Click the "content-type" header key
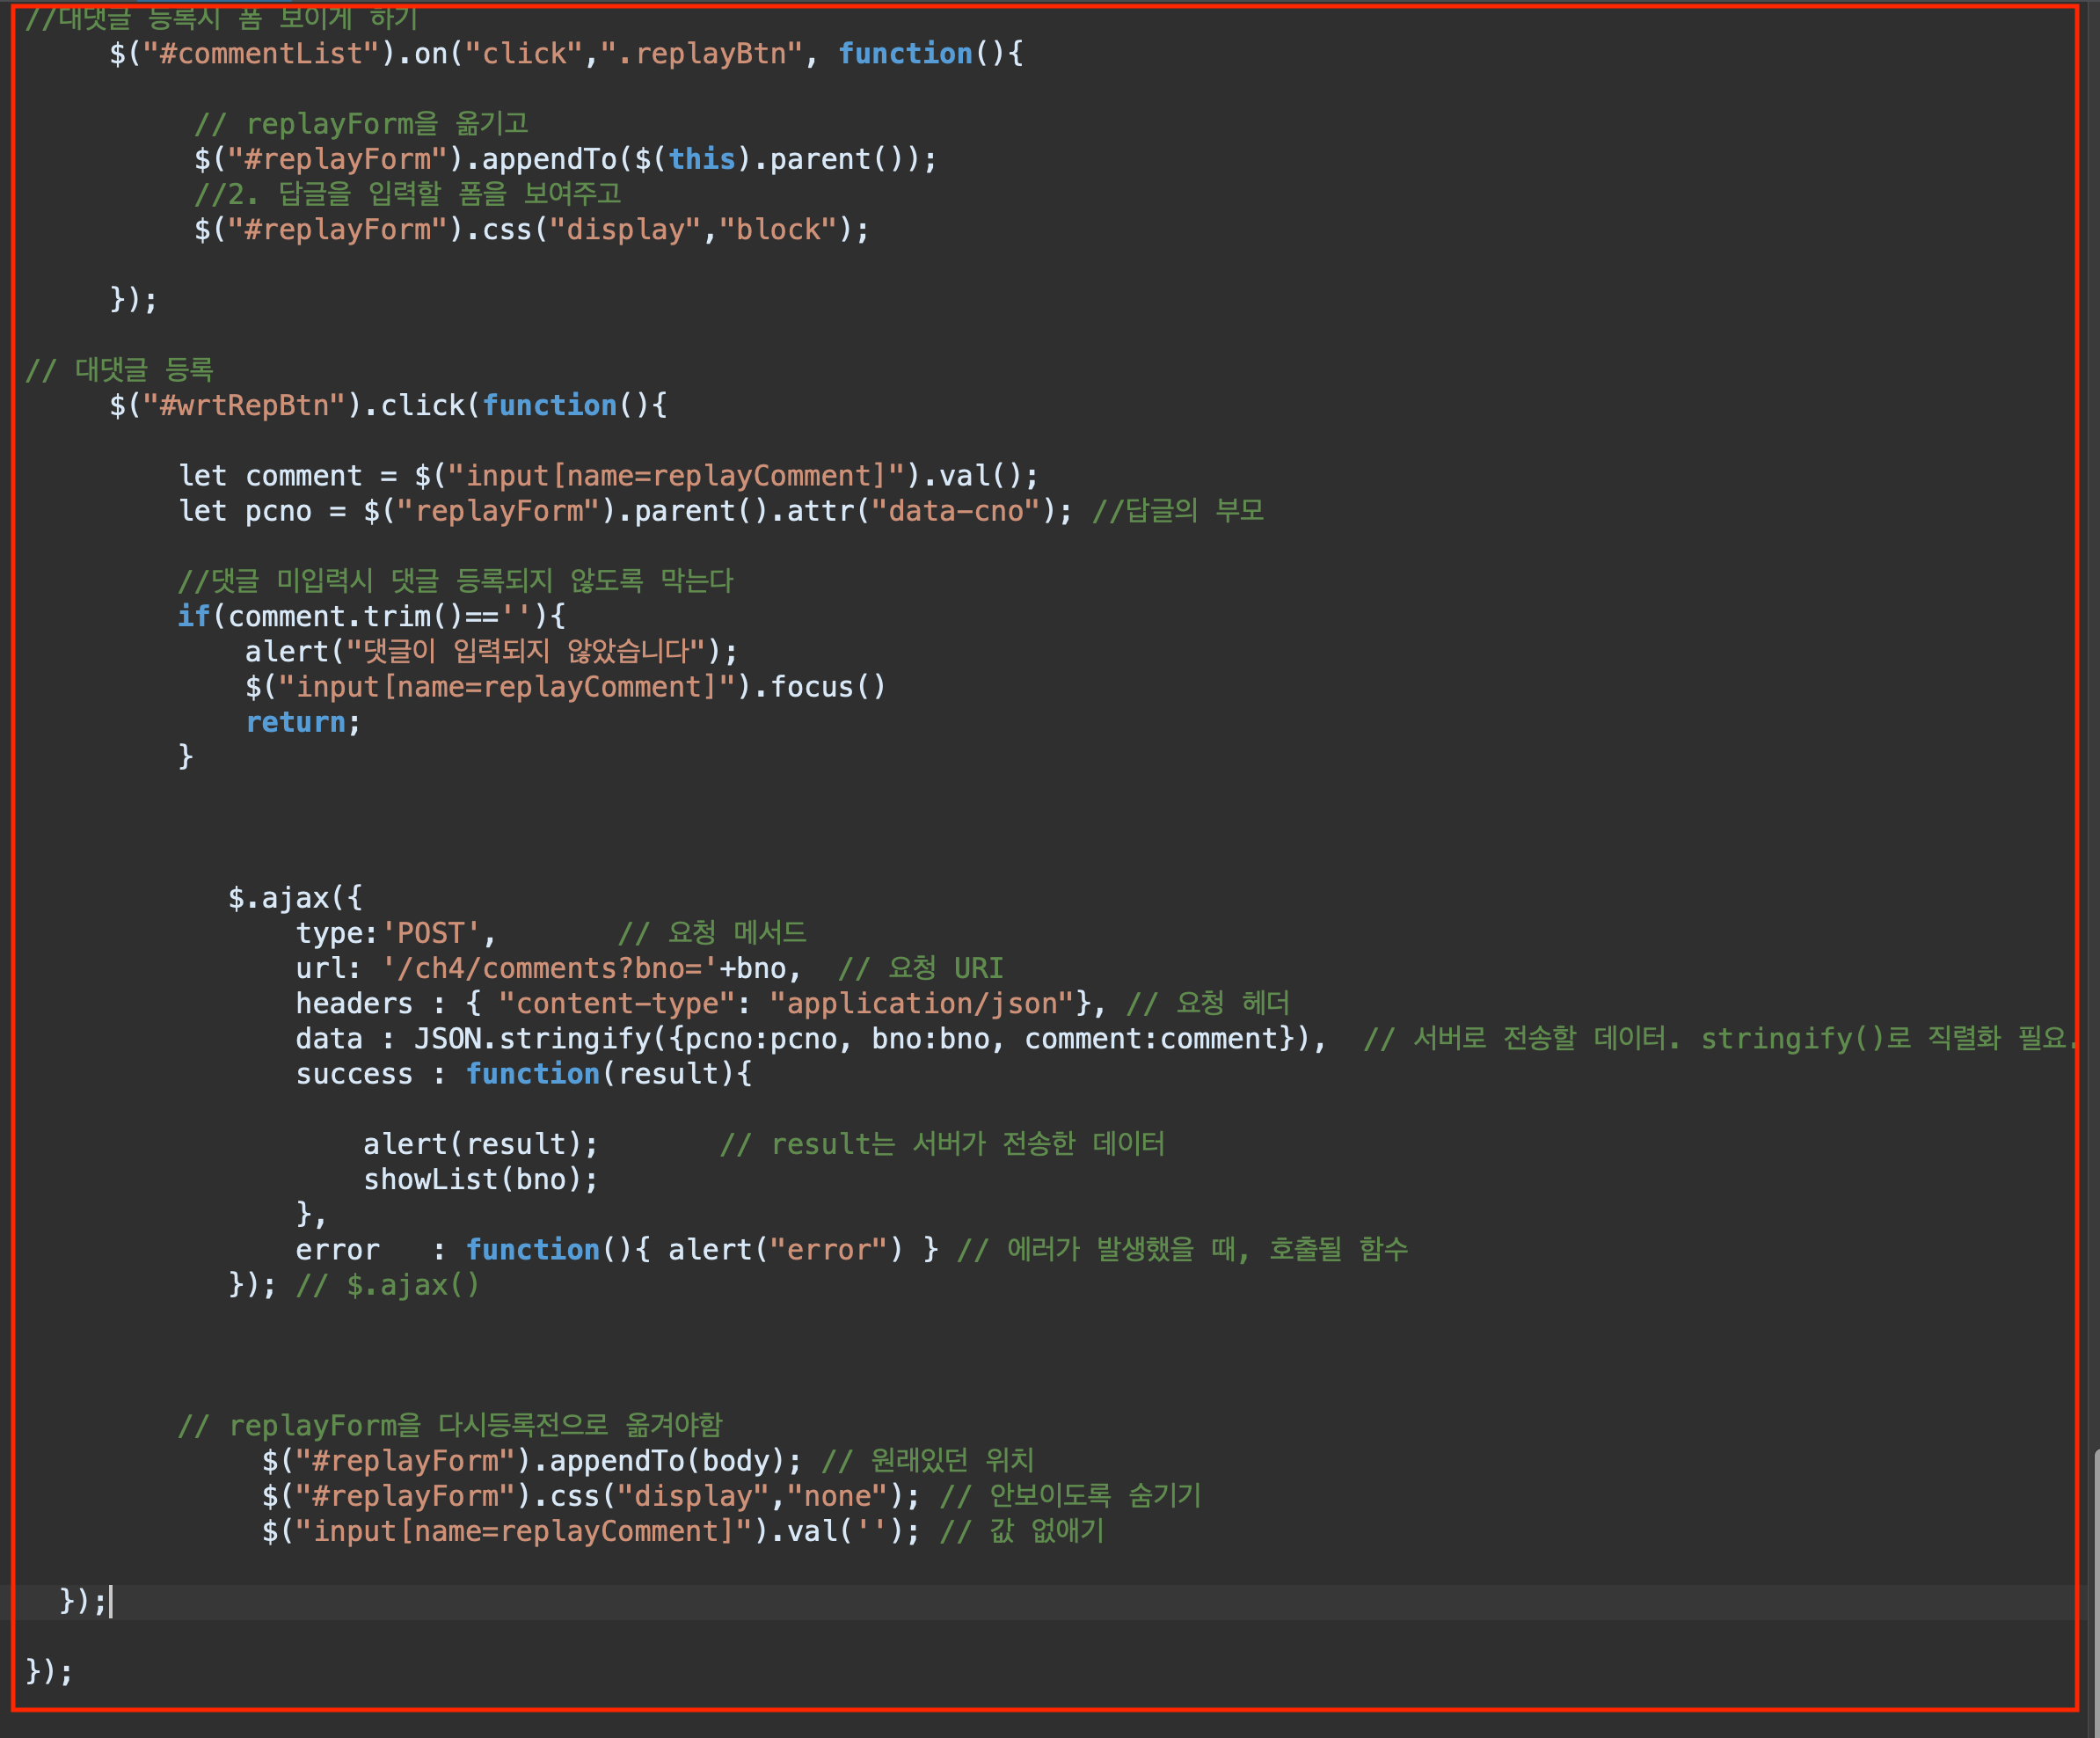2100x1738 pixels. [x=616, y=1003]
